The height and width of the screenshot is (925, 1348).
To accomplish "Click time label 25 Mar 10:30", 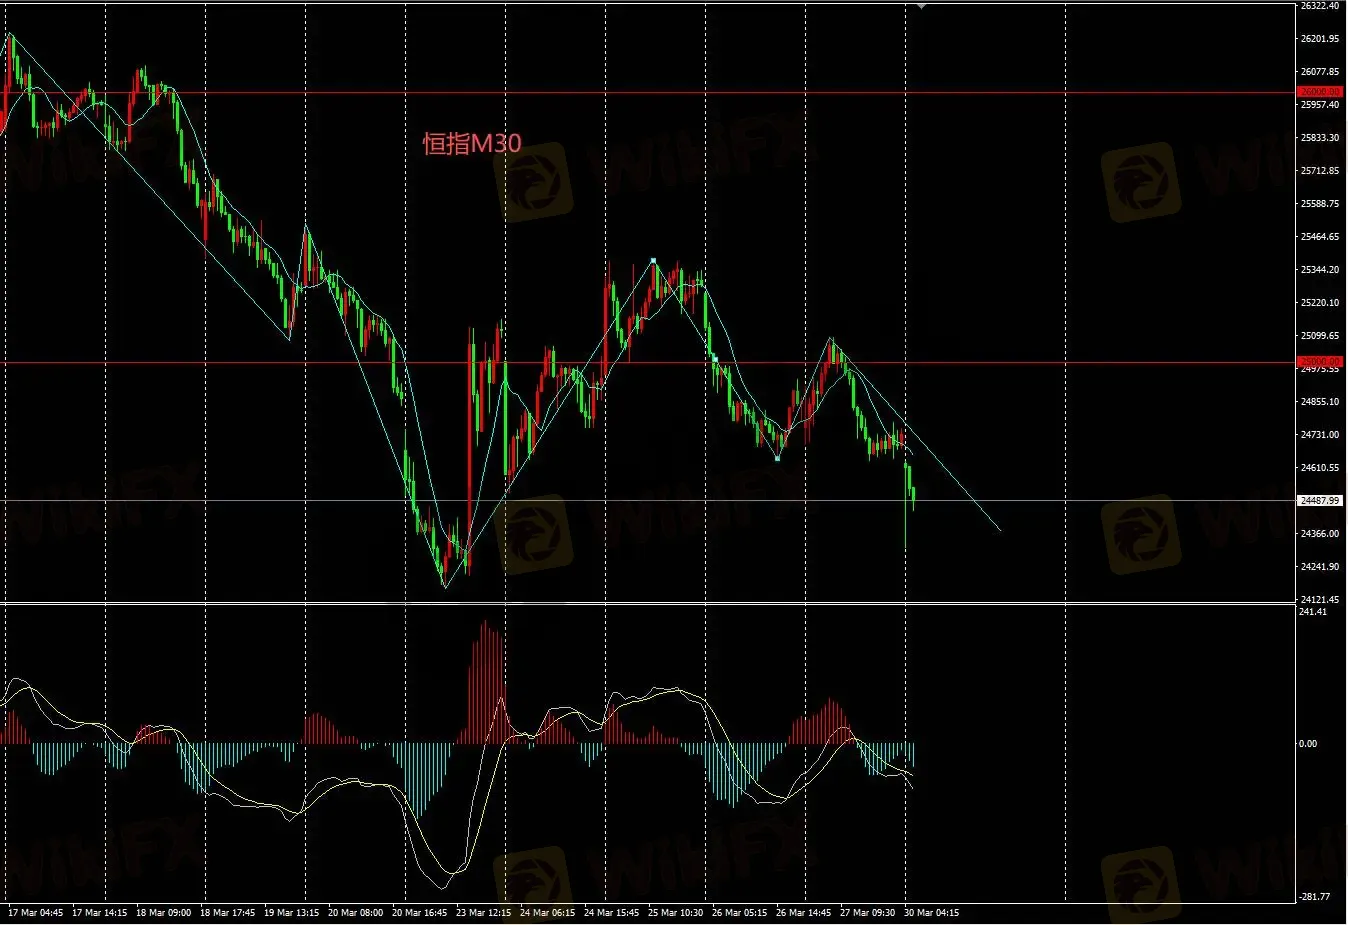I will pyautogui.click(x=675, y=913).
